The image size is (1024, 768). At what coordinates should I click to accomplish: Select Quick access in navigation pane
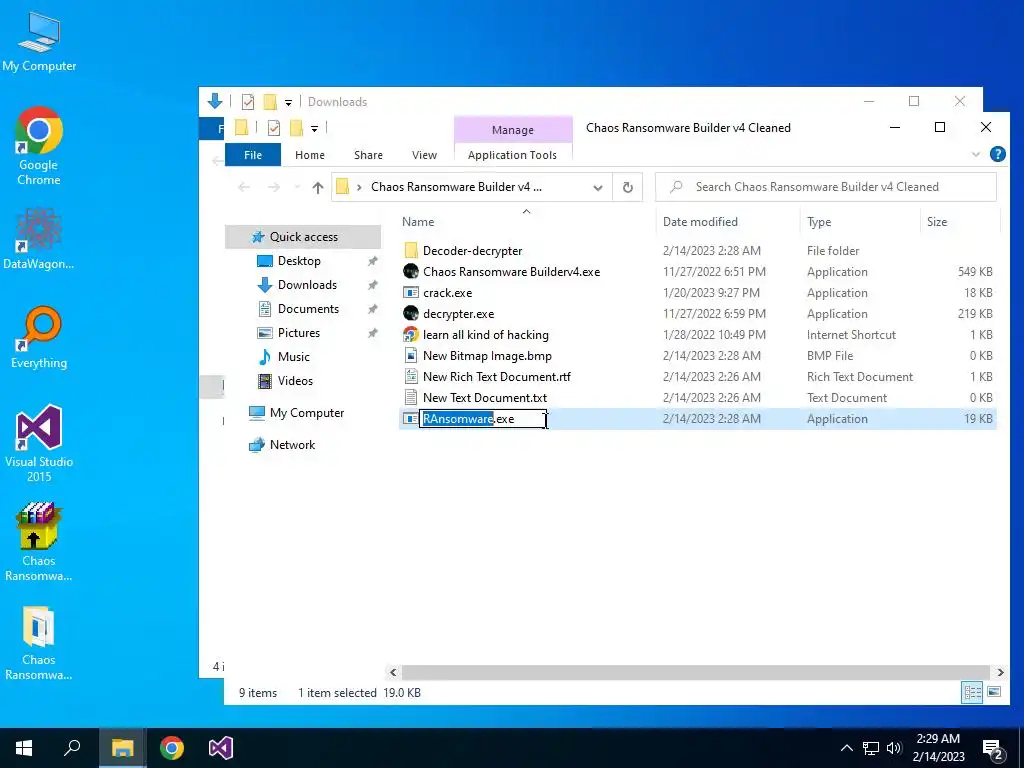[304, 237]
